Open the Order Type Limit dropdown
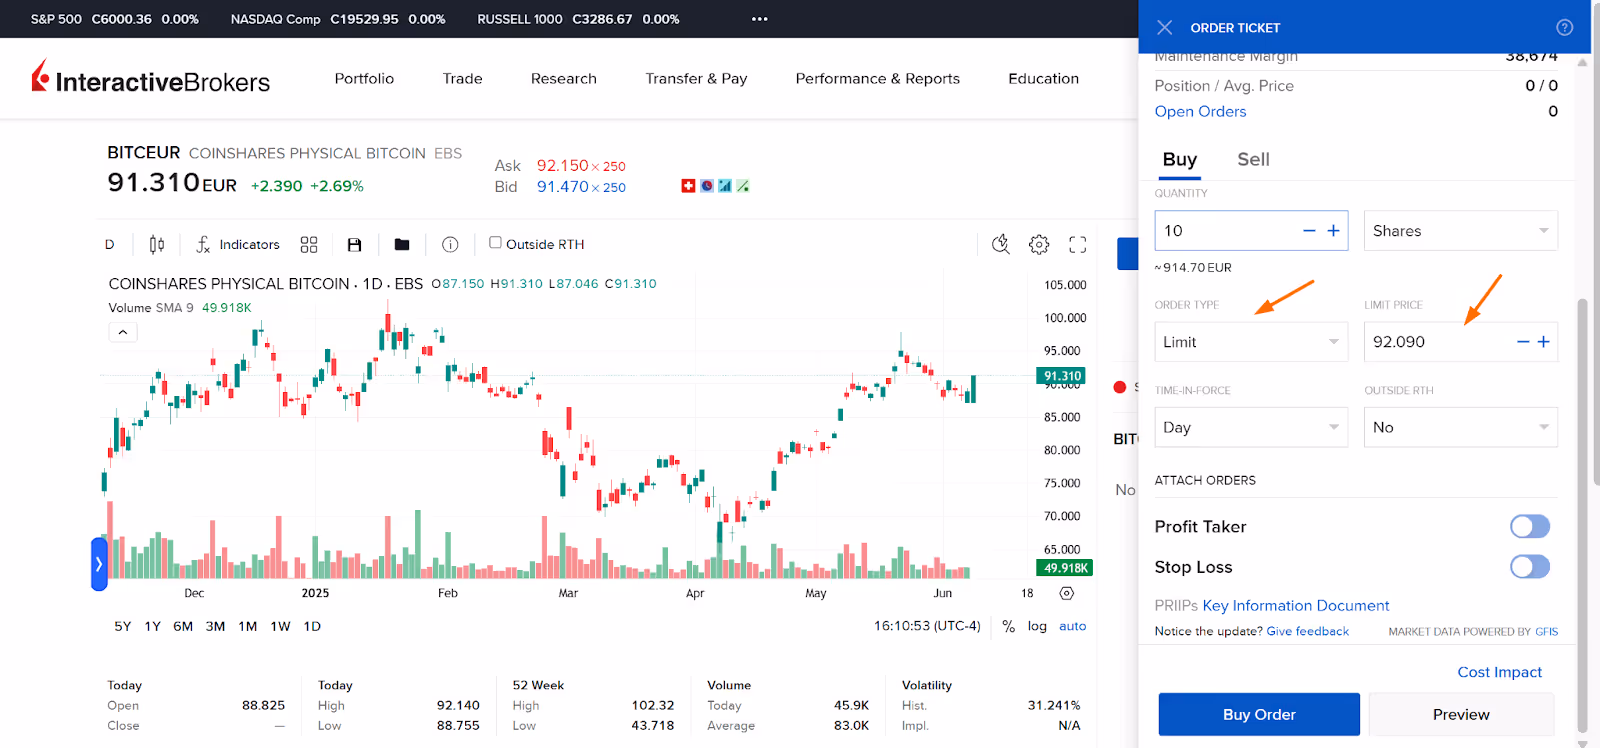The width and height of the screenshot is (1600, 748). [x=1252, y=342]
